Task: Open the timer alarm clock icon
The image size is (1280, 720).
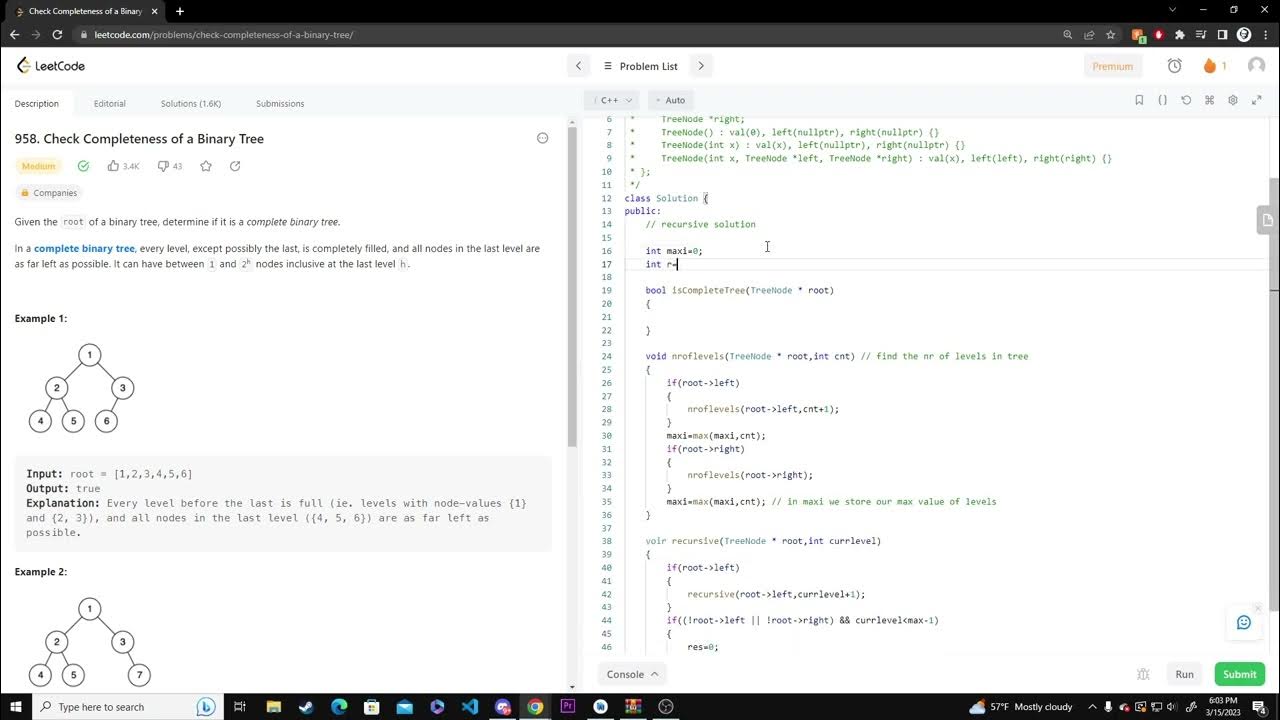Action: coord(1175,66)
